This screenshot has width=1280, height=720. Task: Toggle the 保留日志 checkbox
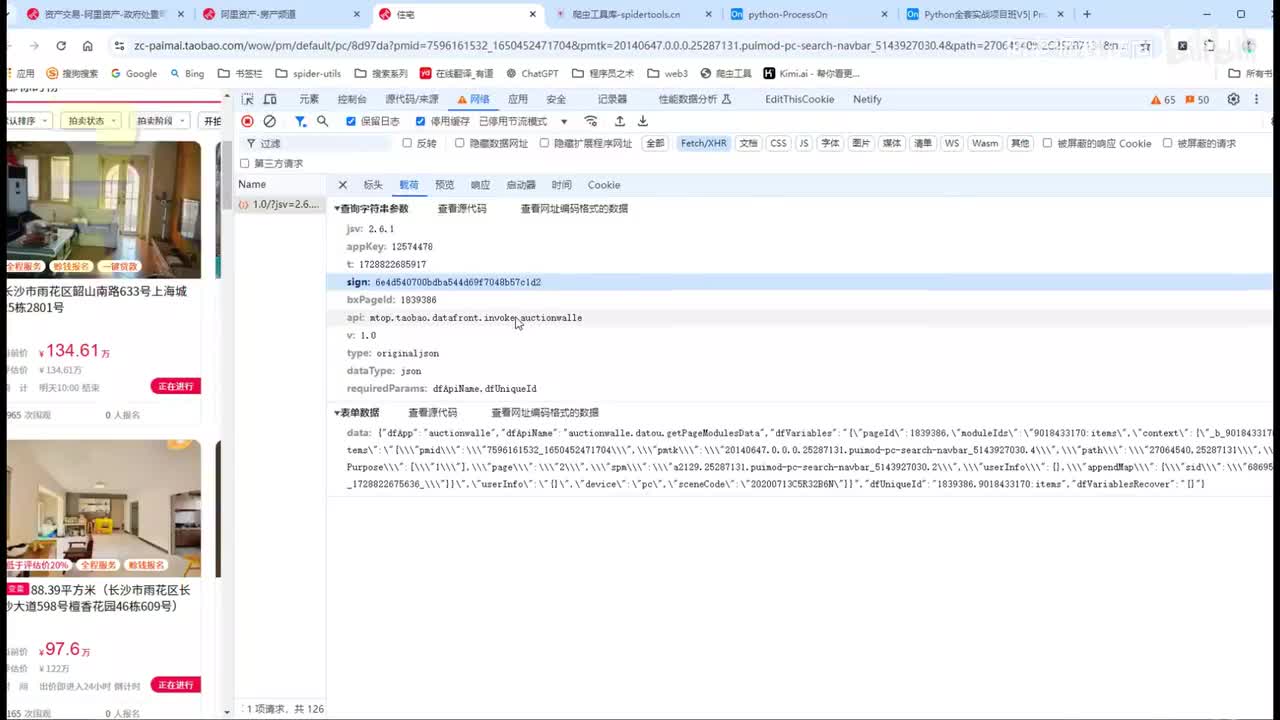tap(351, 121)
